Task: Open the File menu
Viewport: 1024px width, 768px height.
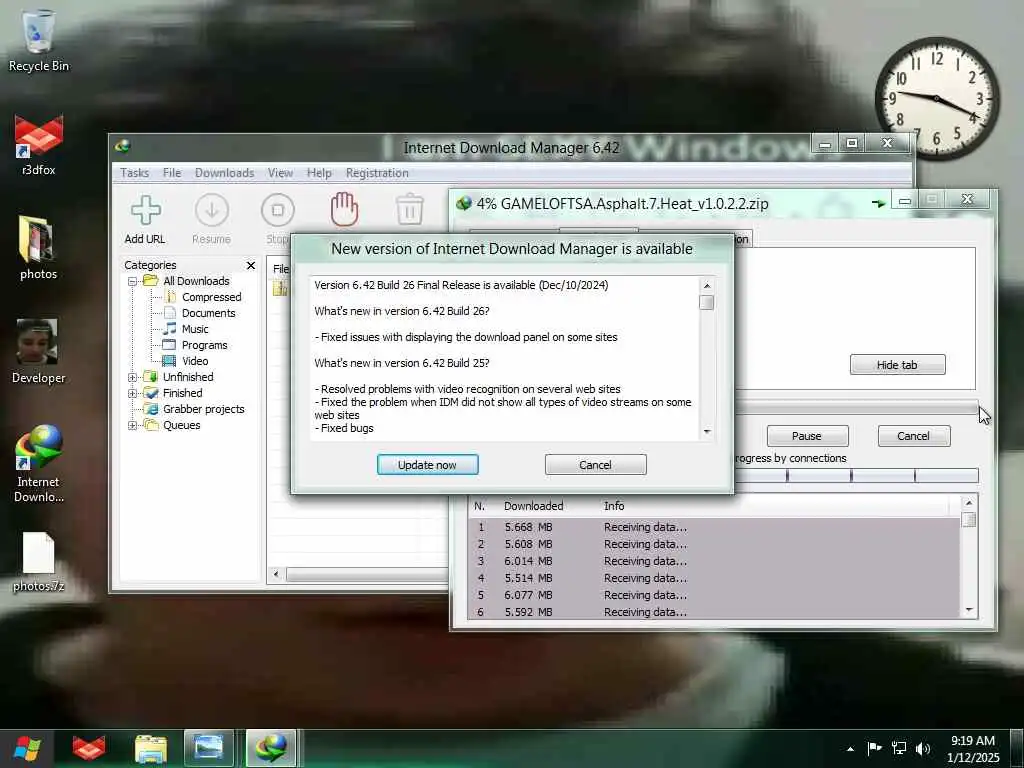Action: pos(172,173)
